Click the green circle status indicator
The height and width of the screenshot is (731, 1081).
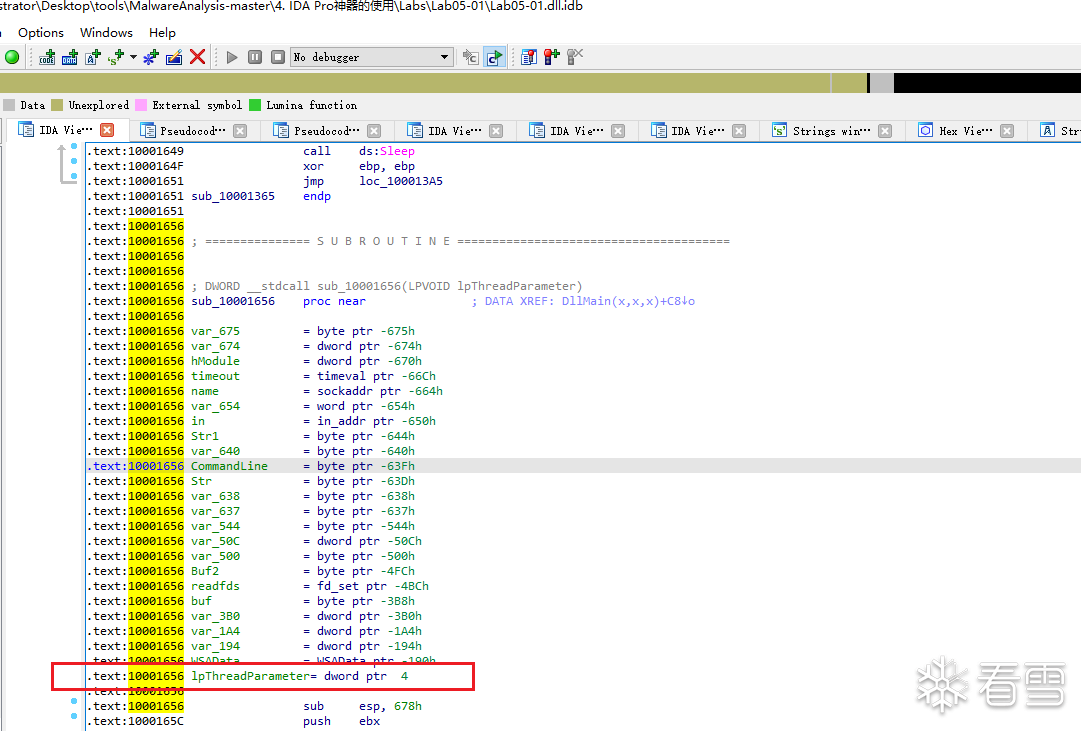click(x=12, y=57)
